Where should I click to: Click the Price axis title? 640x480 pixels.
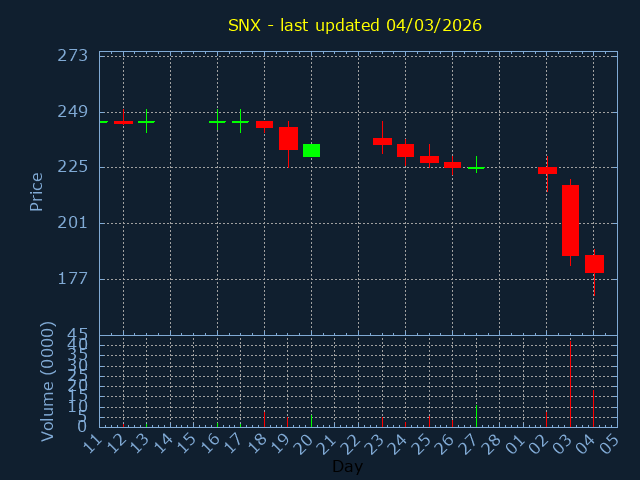(37, 191)
